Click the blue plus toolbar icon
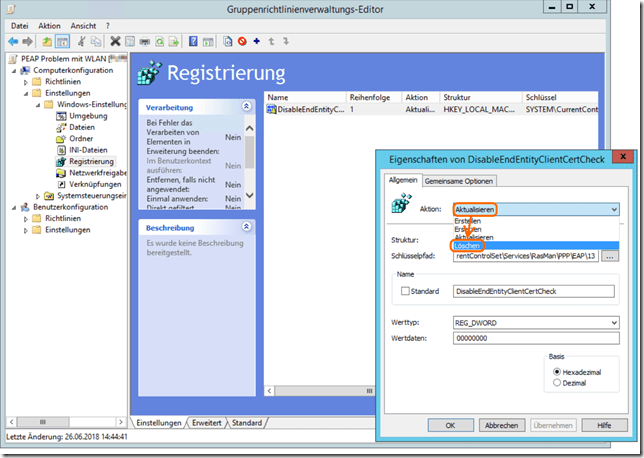Screen dimensions: 644x458 256,42
